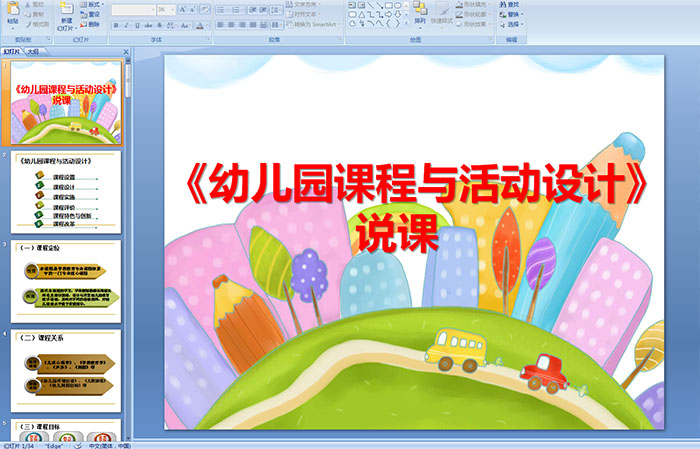Increase the list indent level
The height and width of the screenshot is (449, 700).
pos(263,10)
